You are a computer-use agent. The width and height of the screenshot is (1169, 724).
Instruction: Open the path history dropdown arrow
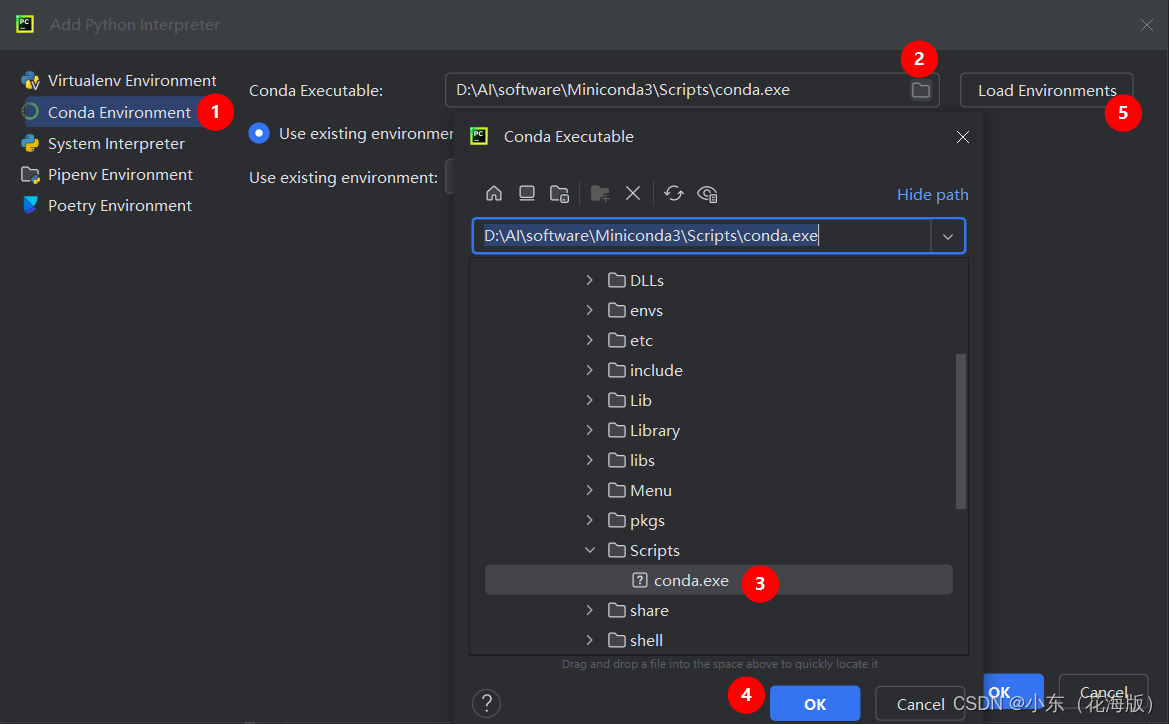click(948, 236)
